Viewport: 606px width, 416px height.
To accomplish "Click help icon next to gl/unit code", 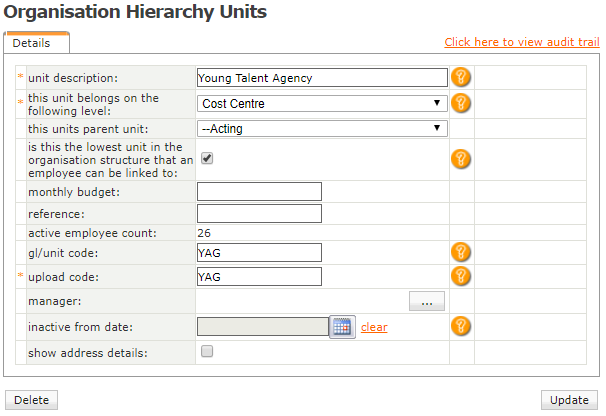I will pyautogui.click(x=461, y=252).
